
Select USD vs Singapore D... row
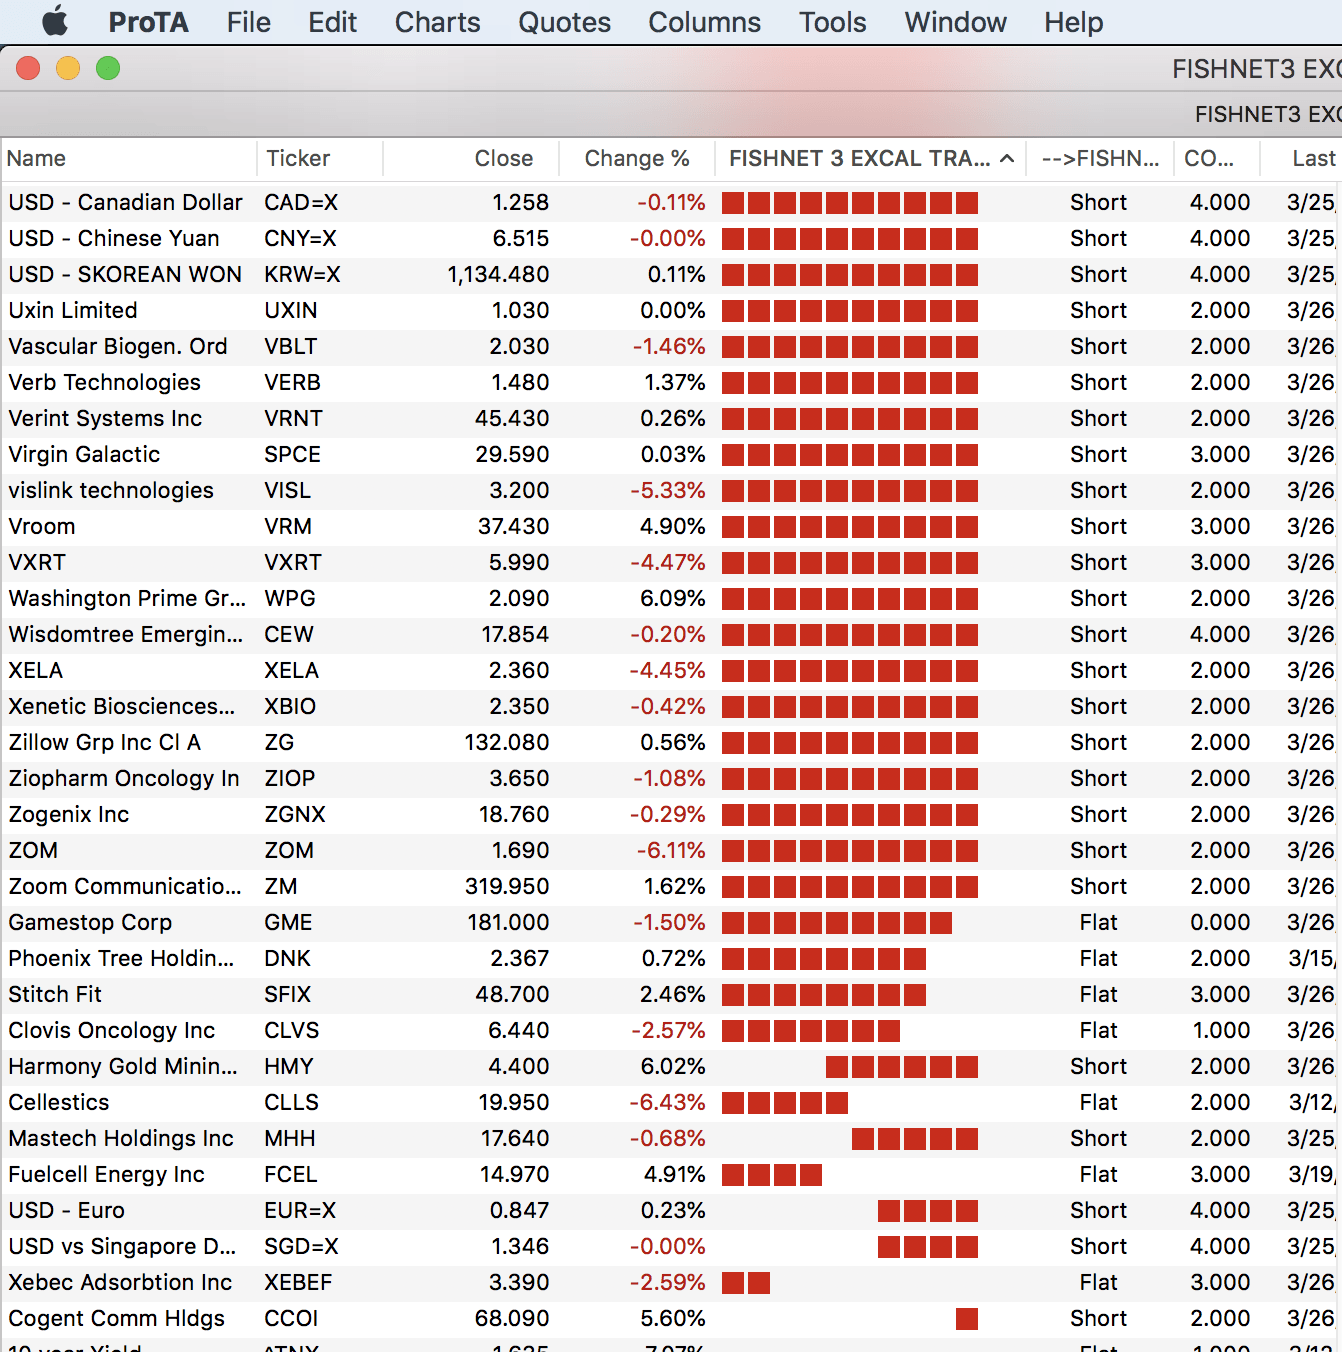[671, 1246]
